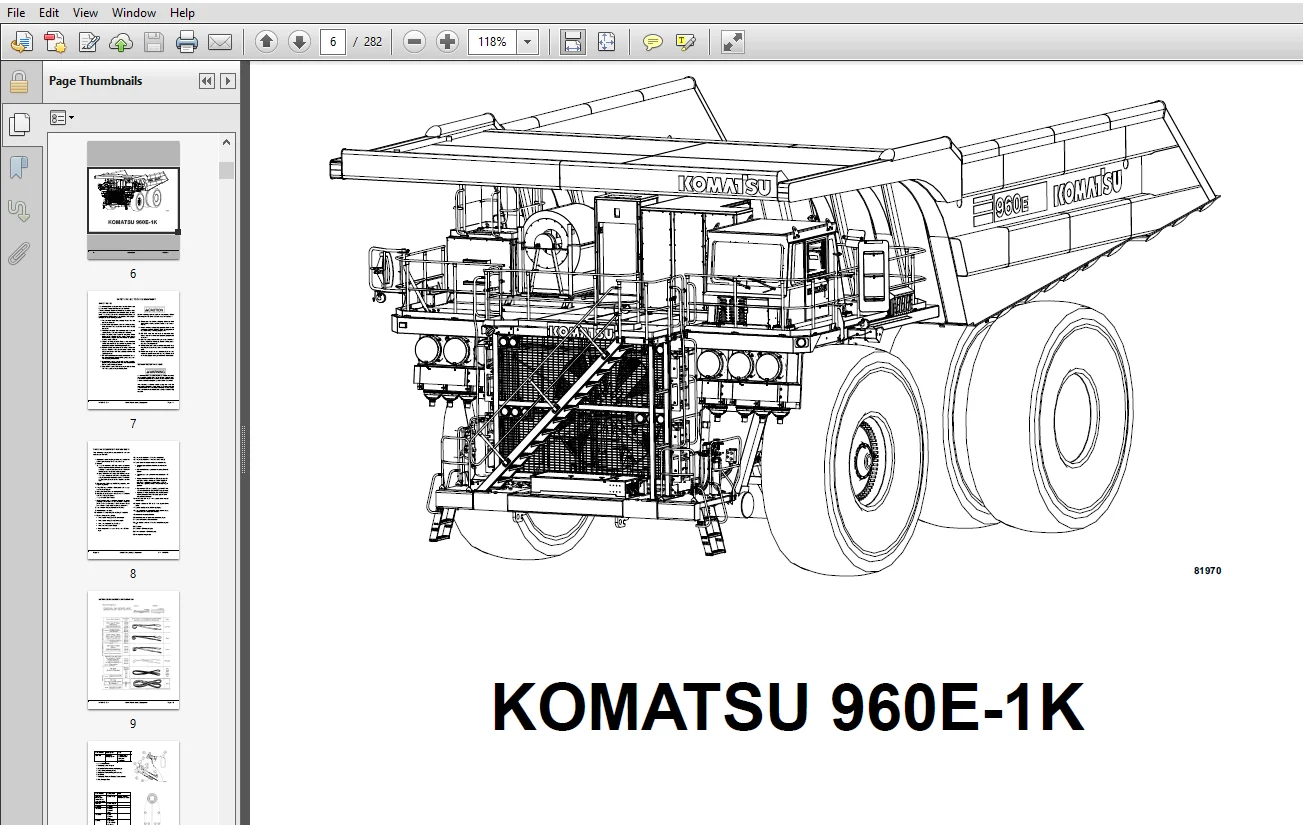Image resolution: width=1303 pixels, height=825 pixels.
Task: Open the Help menu
Action: [x=182, y=13]
